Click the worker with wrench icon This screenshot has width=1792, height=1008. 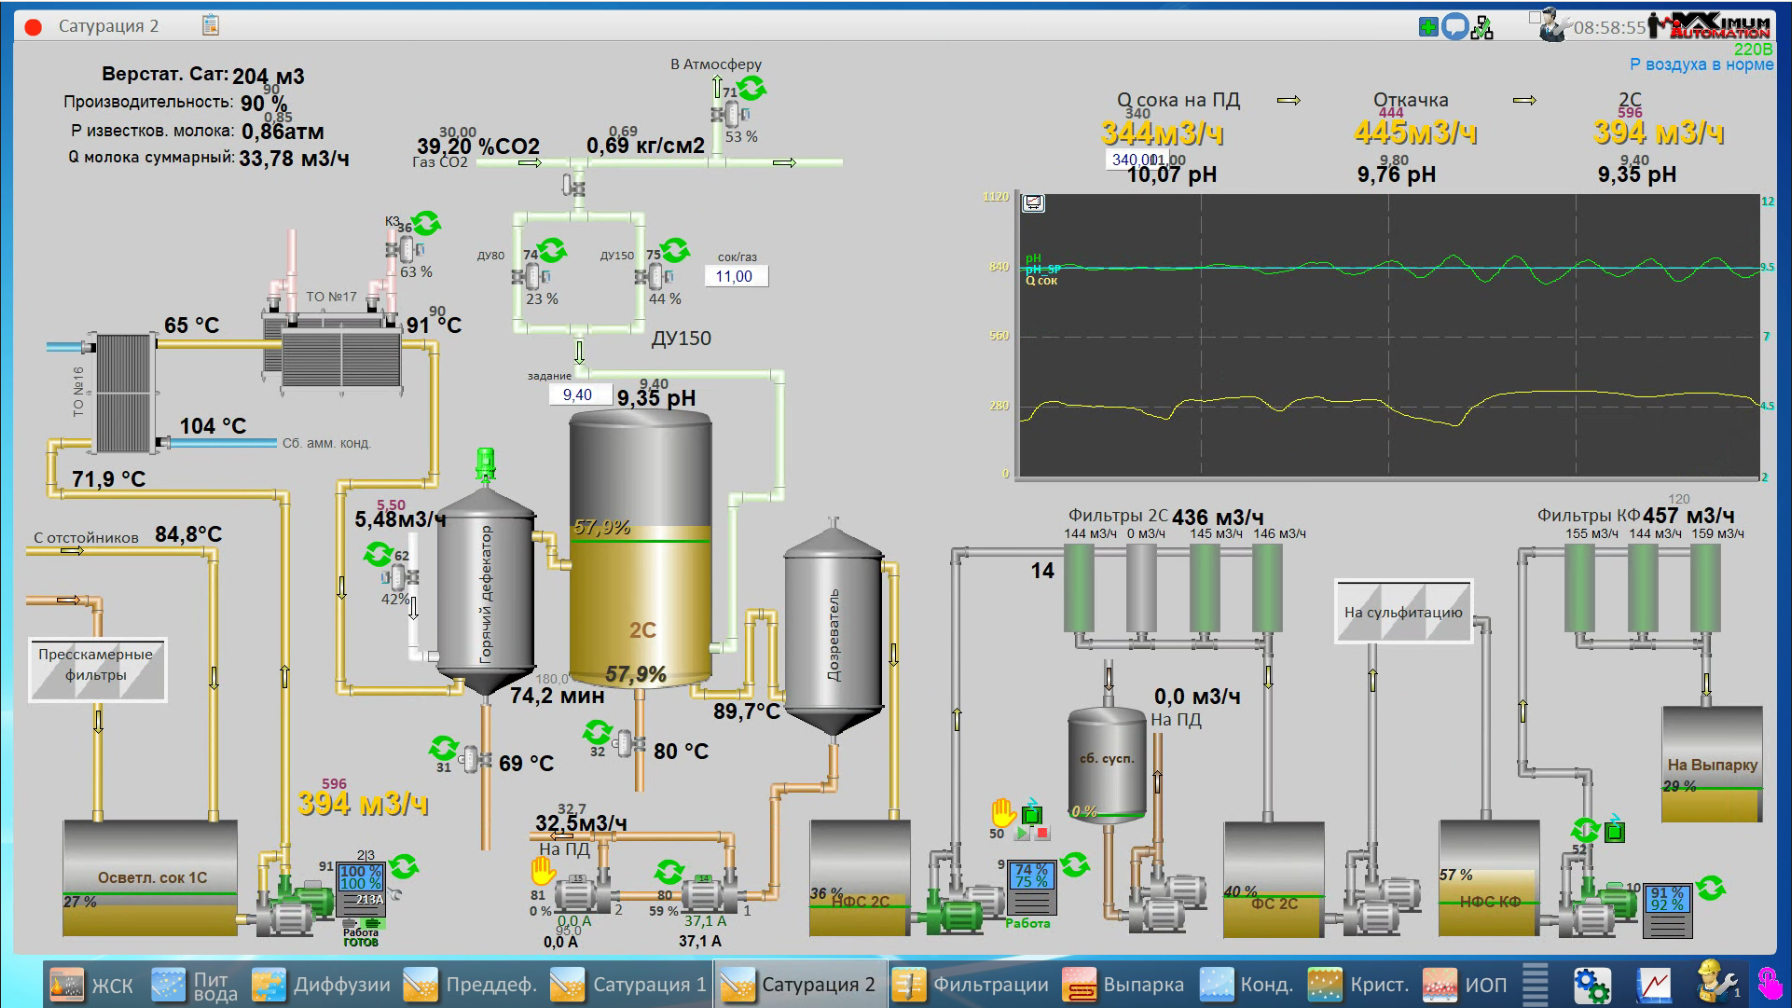coord(1714,982)
